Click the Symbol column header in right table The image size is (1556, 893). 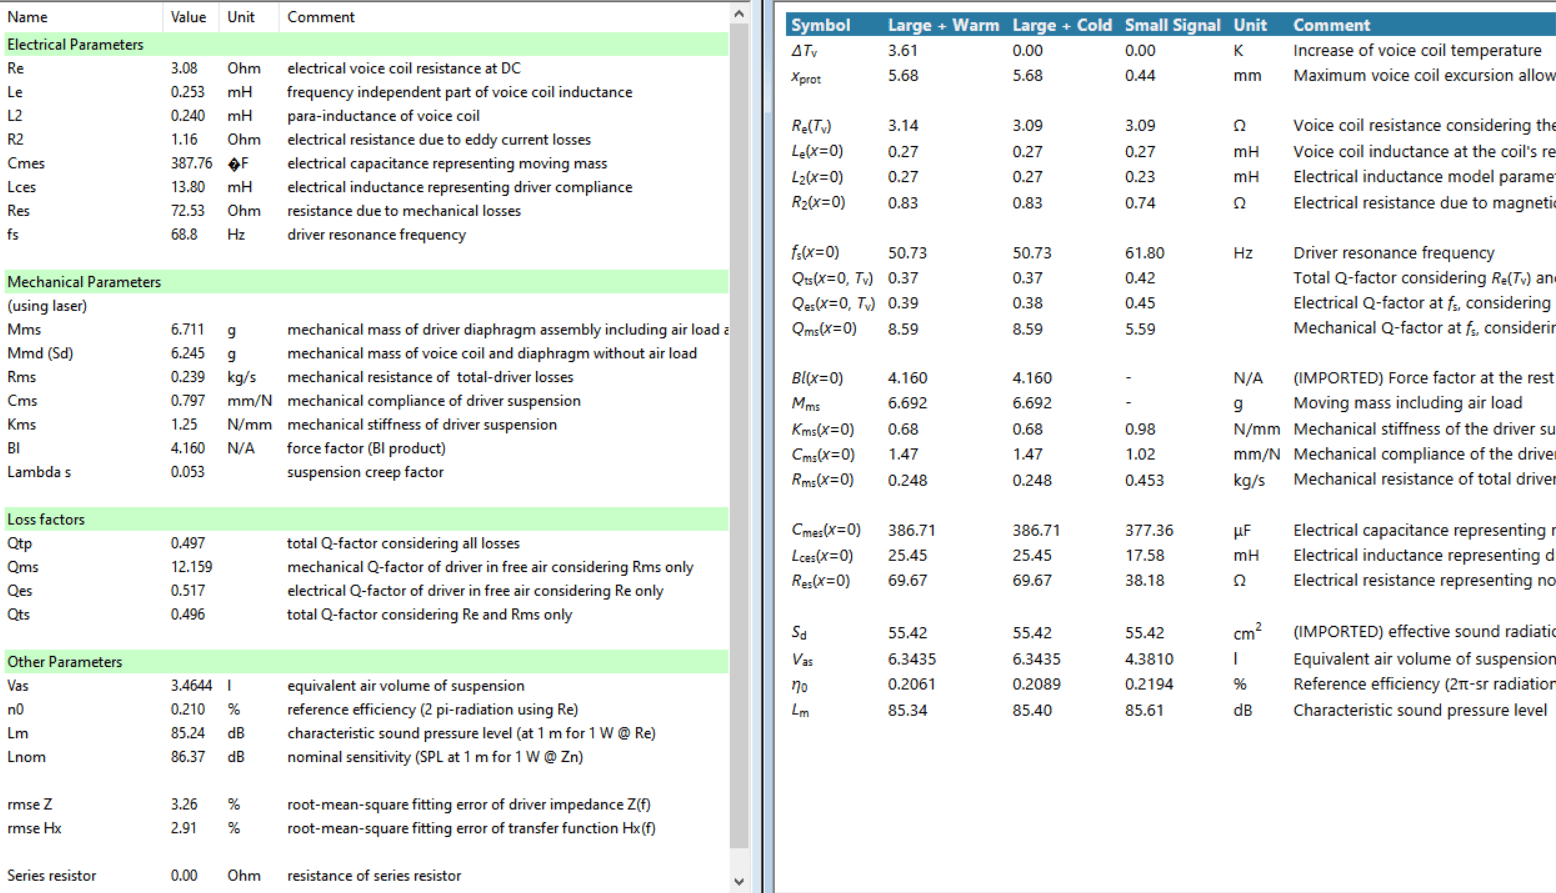click(820, 25)
